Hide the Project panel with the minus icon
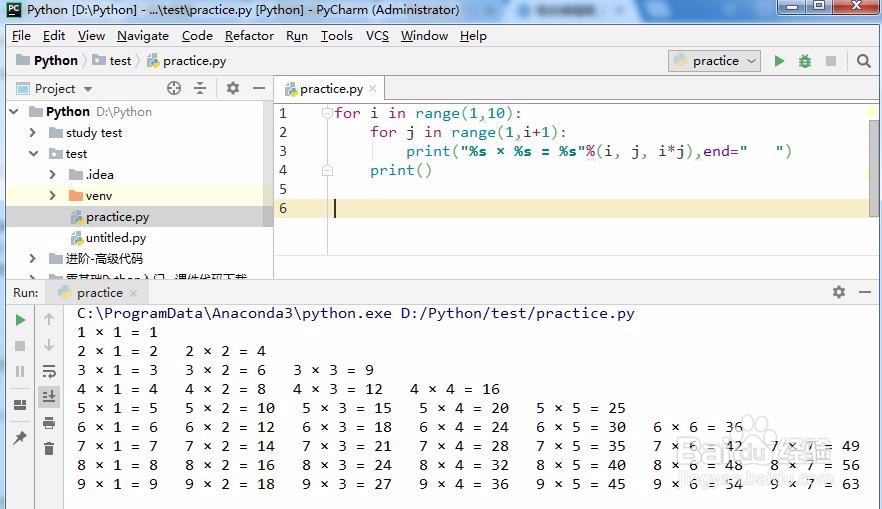The width and height of the screenshot is (882, 509). (259, 88)
